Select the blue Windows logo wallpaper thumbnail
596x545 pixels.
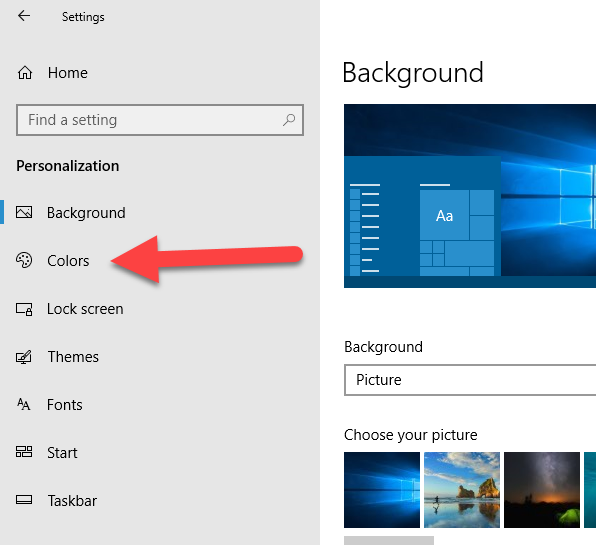(x=382, y=490)
